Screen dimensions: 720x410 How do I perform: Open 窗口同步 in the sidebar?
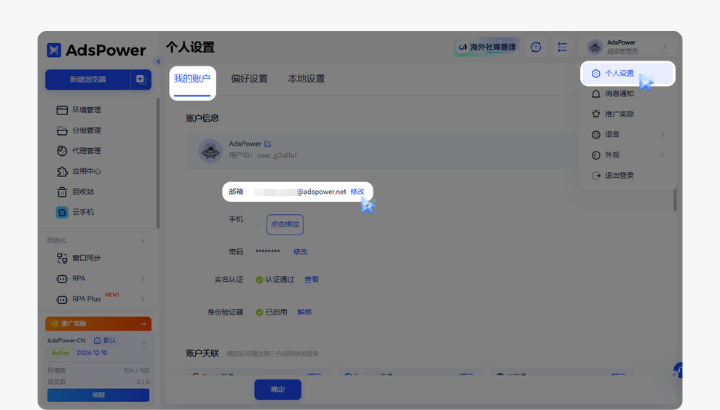coord(86,258)
